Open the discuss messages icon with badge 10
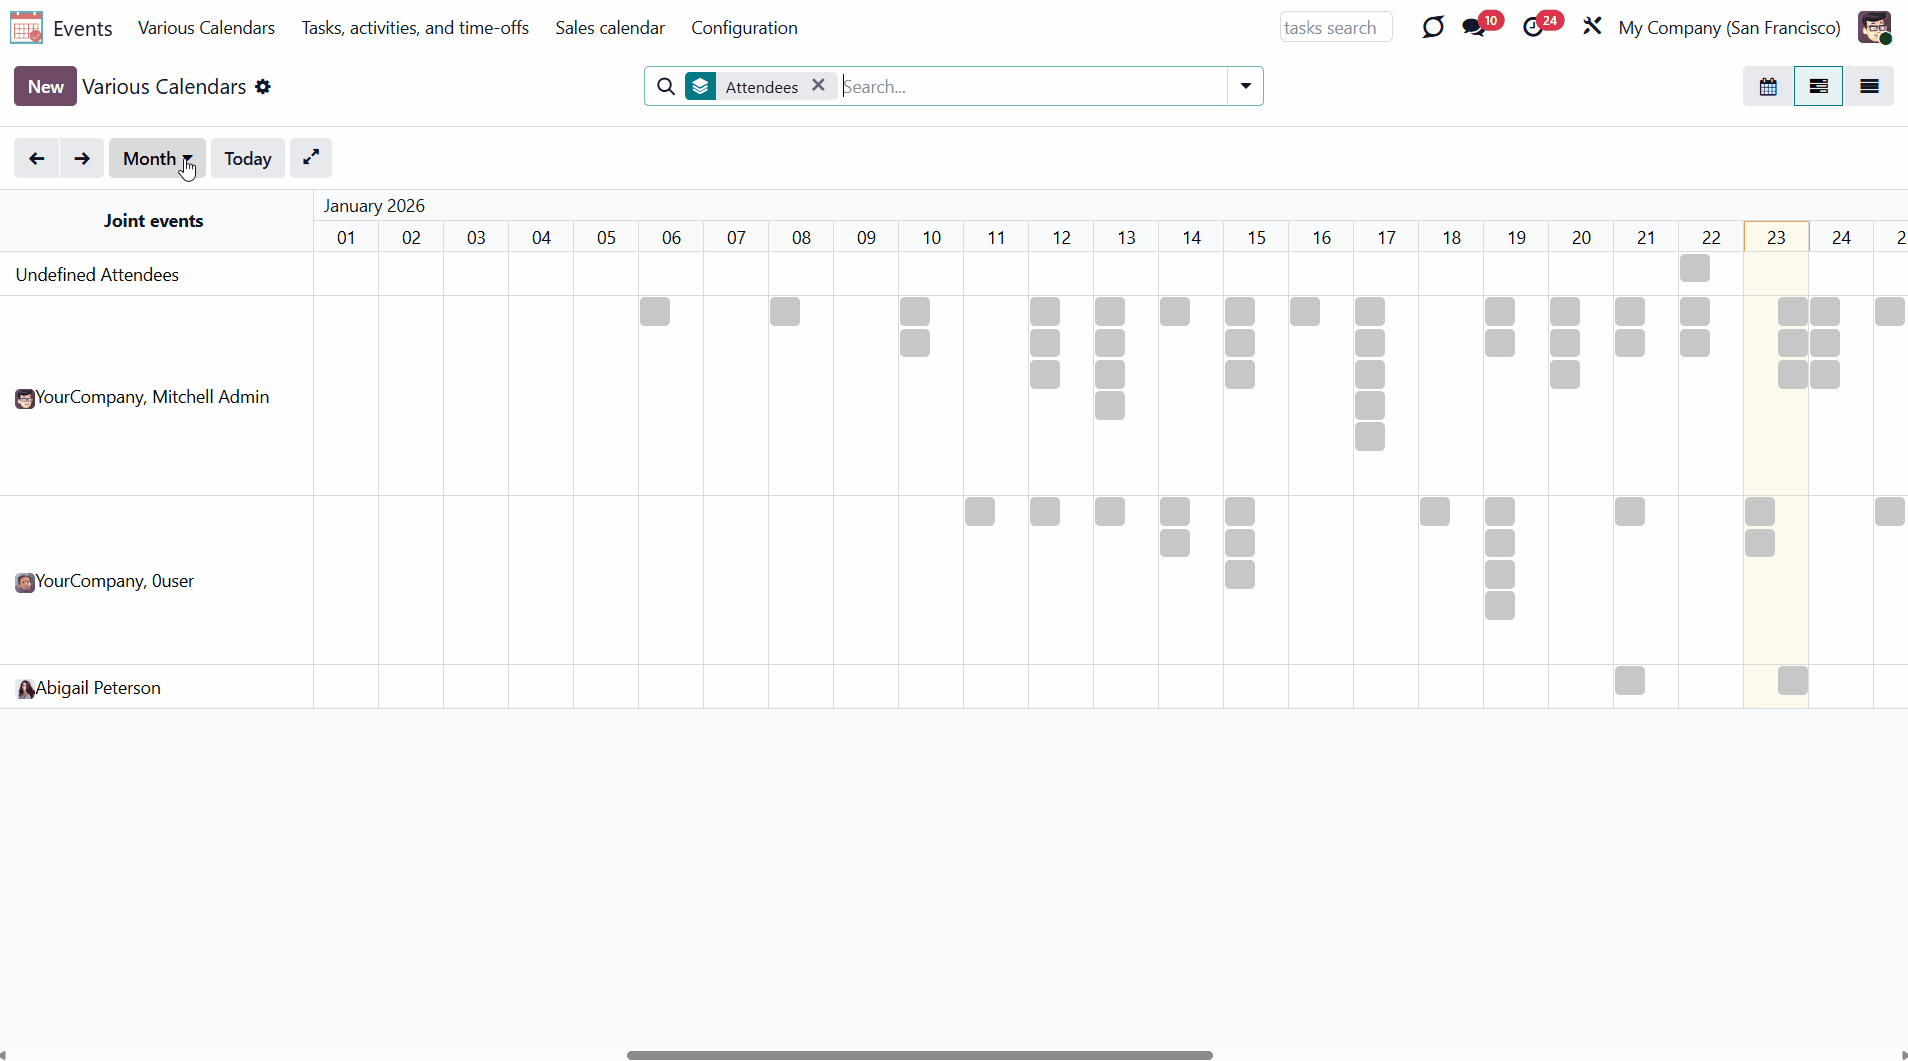The image size is (1908, 1061). [x=1474, y=27]
